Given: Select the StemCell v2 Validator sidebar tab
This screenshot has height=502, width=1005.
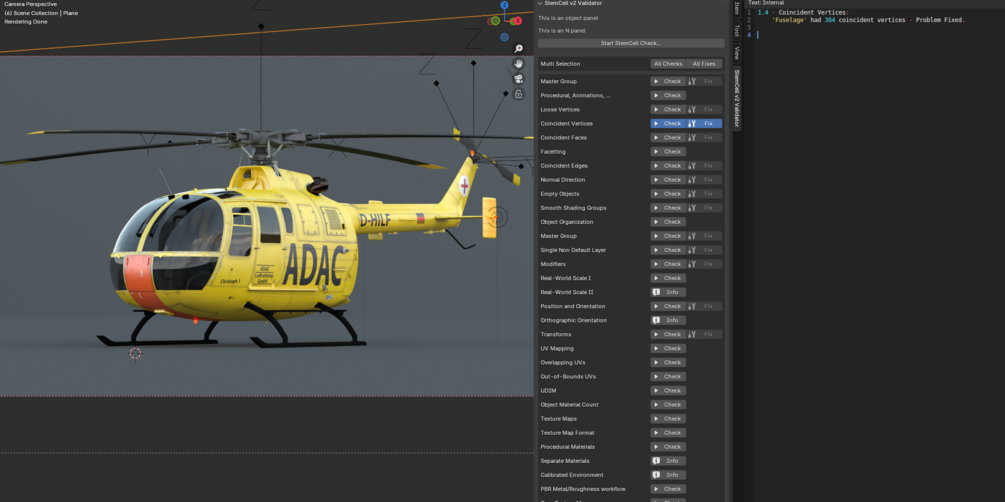Looking at the screenshot, I should tap(736, 98).
